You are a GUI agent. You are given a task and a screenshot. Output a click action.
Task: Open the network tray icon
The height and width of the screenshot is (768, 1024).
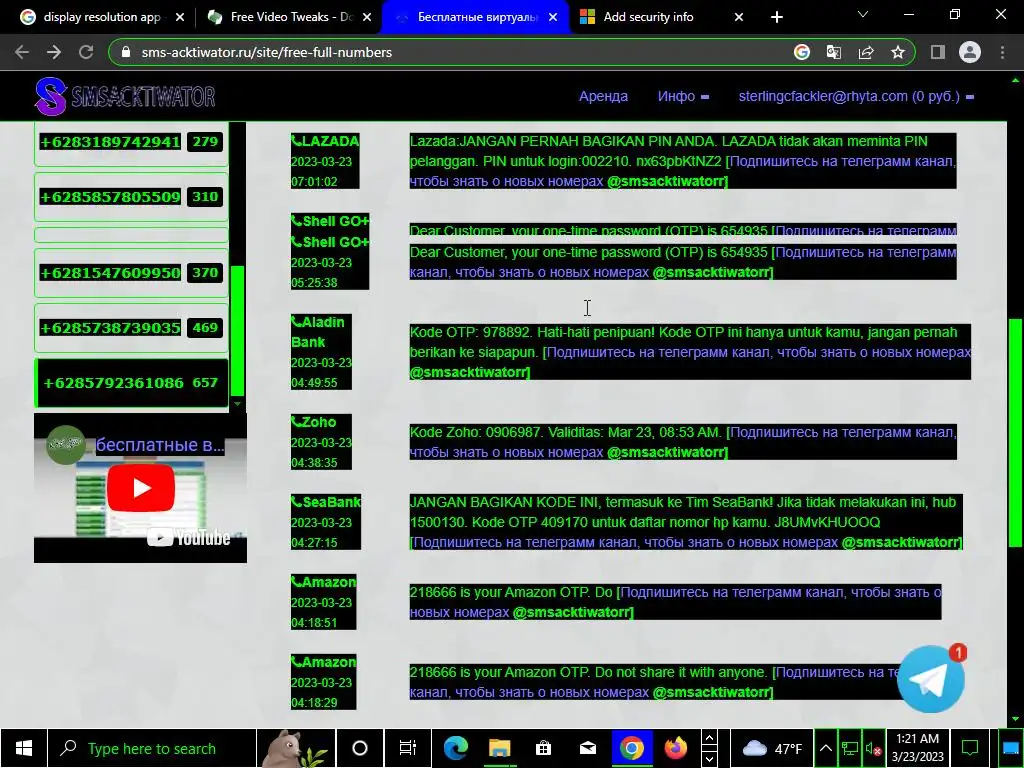(850, 748)
